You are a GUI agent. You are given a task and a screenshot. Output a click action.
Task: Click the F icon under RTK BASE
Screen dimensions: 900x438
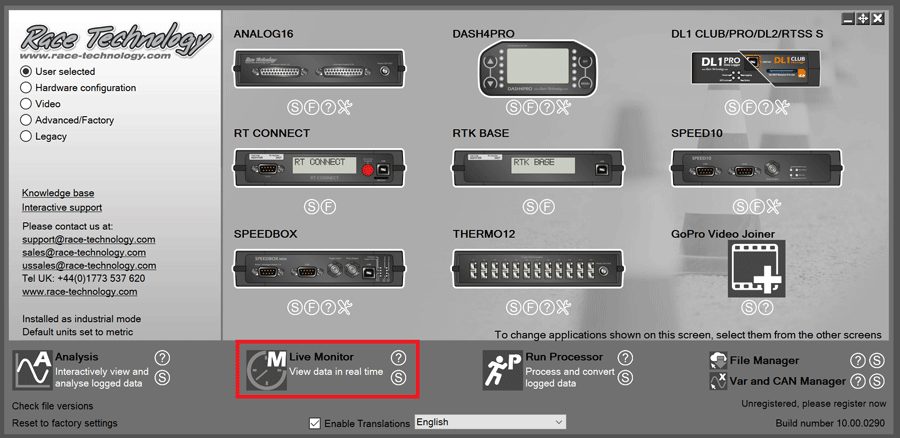click(547, 207)
